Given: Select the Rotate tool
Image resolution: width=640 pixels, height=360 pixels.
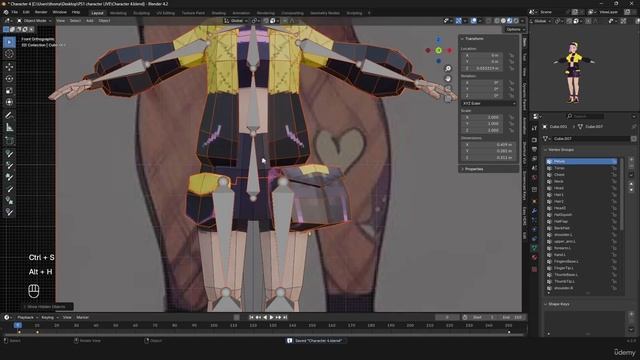Looking at the screenshot, I should [9, 78].
